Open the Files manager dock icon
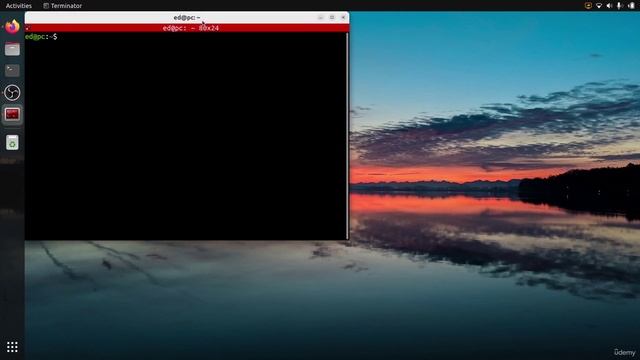 (12, 49)
